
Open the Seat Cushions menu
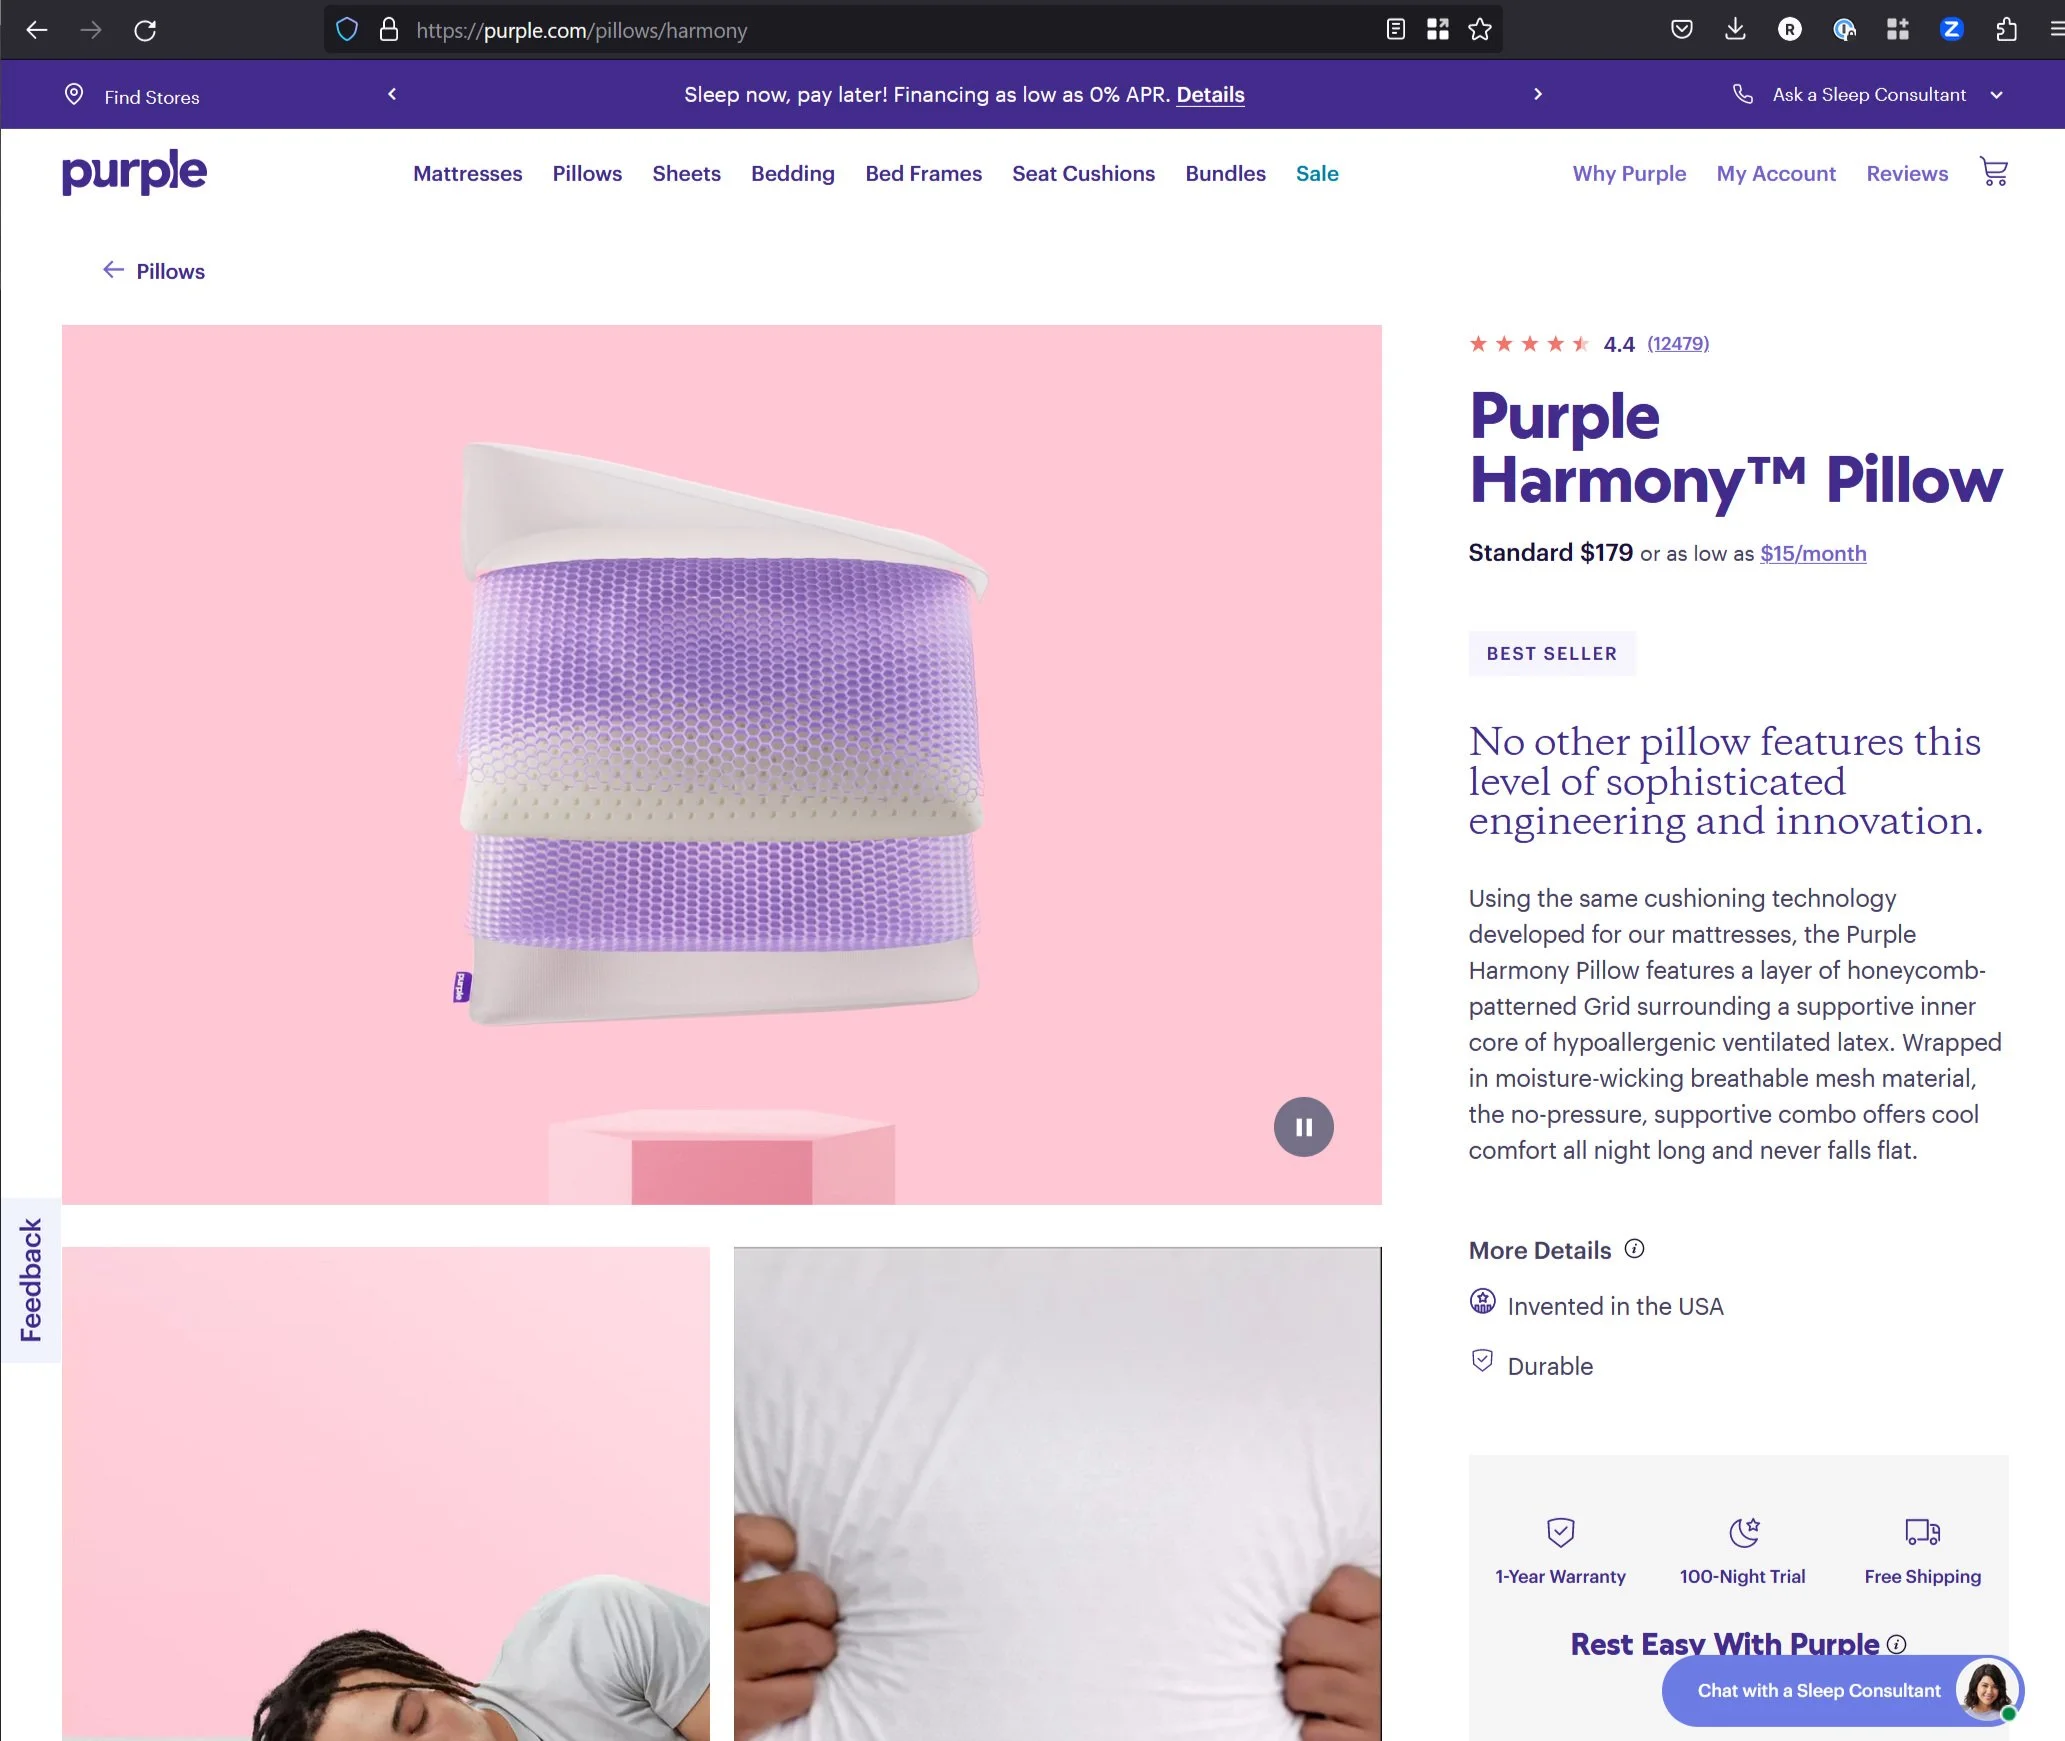coord(1083,174)
